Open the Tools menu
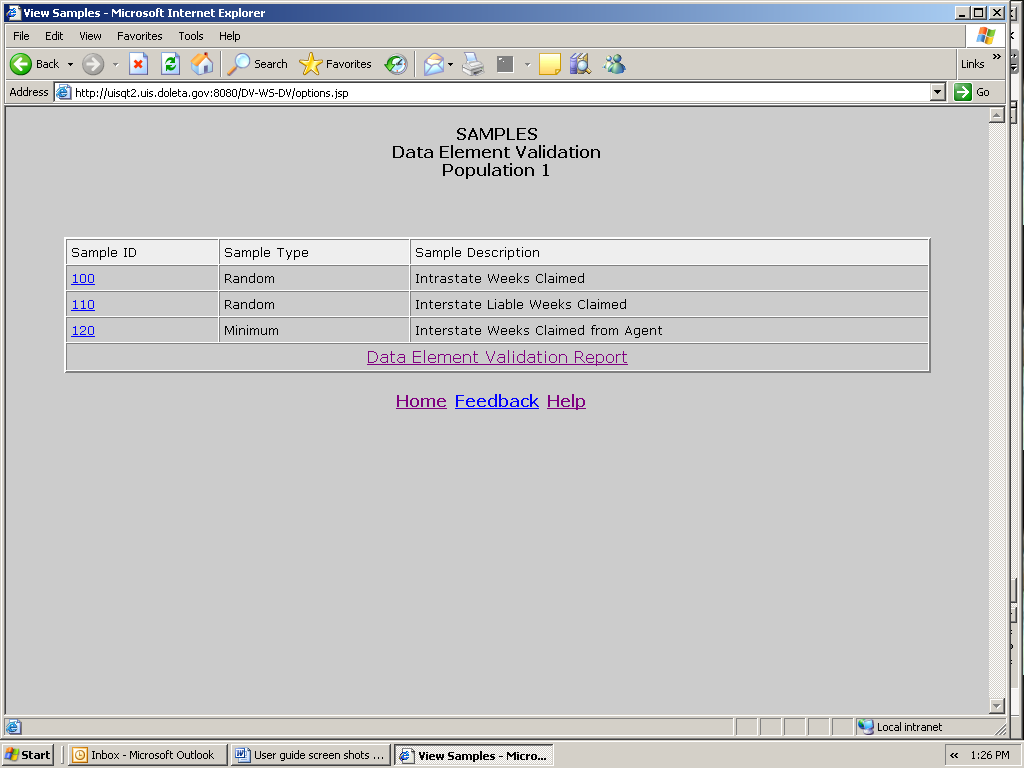Screen dimensions: 1024x768 click(191, 36)
